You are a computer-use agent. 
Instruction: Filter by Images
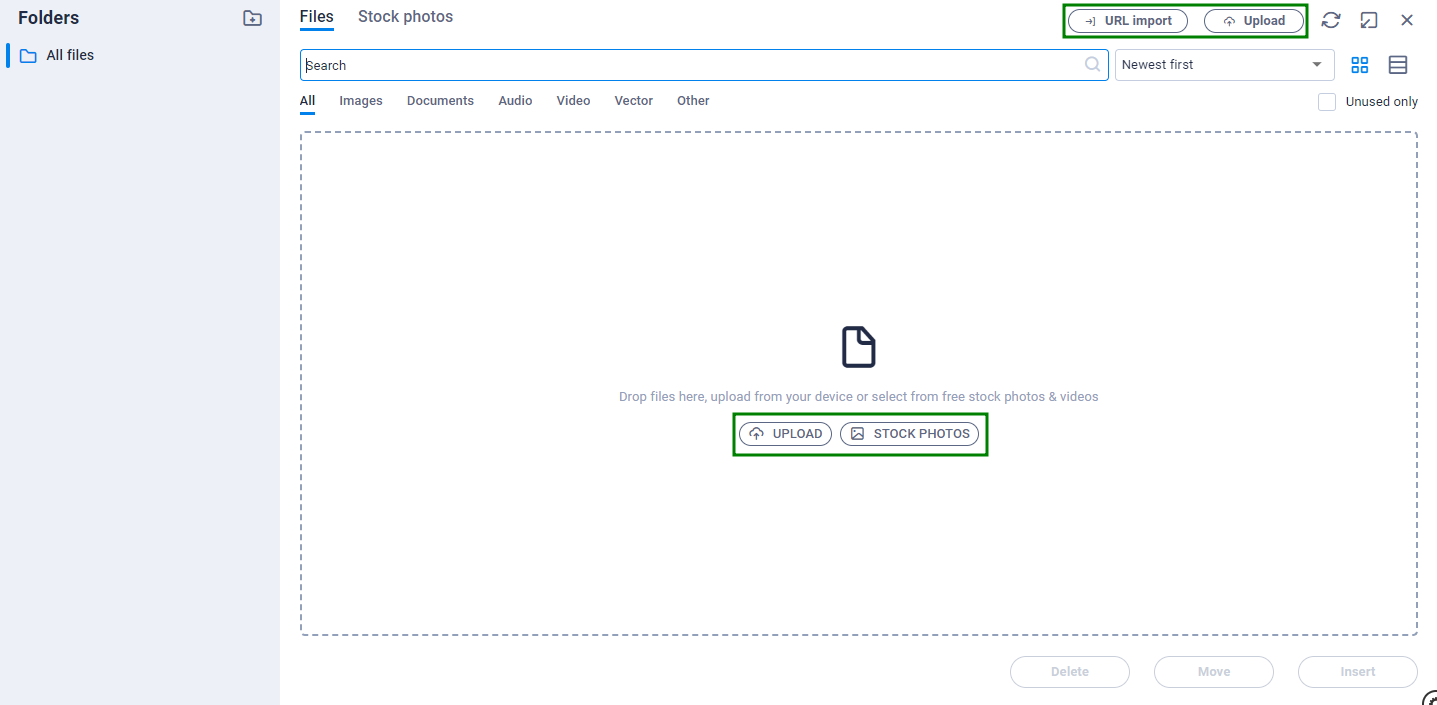click(361, 101)
